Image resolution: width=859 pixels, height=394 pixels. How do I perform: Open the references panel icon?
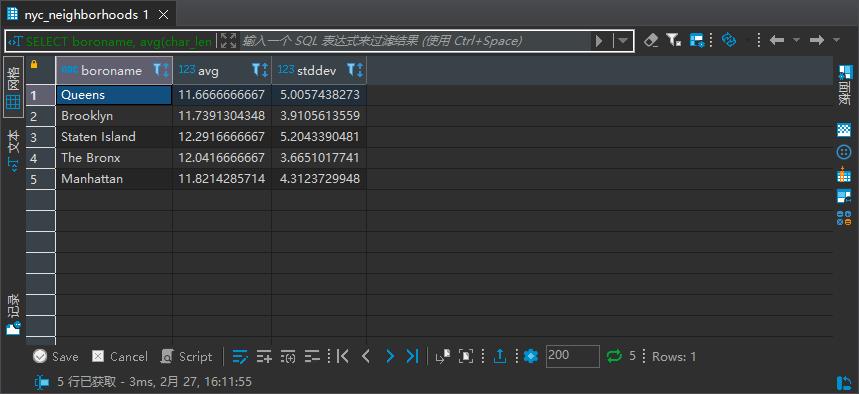point(844,218)
